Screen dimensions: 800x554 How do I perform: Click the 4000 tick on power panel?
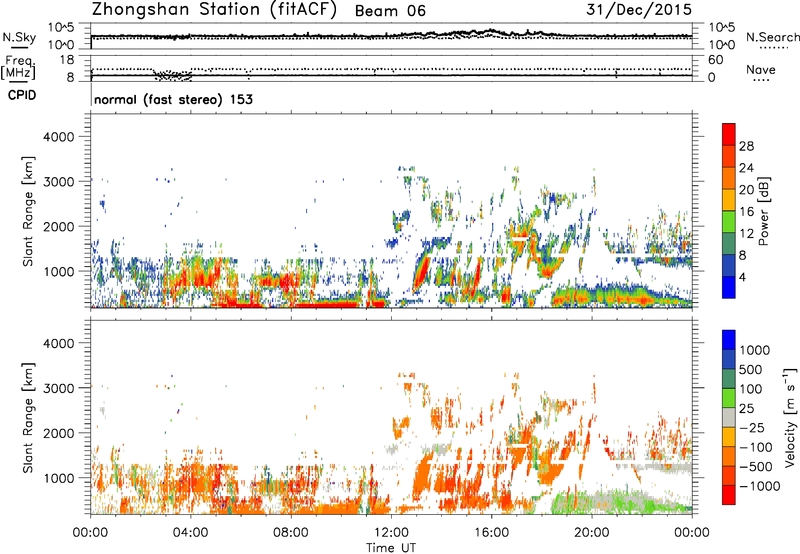[58, 137]
